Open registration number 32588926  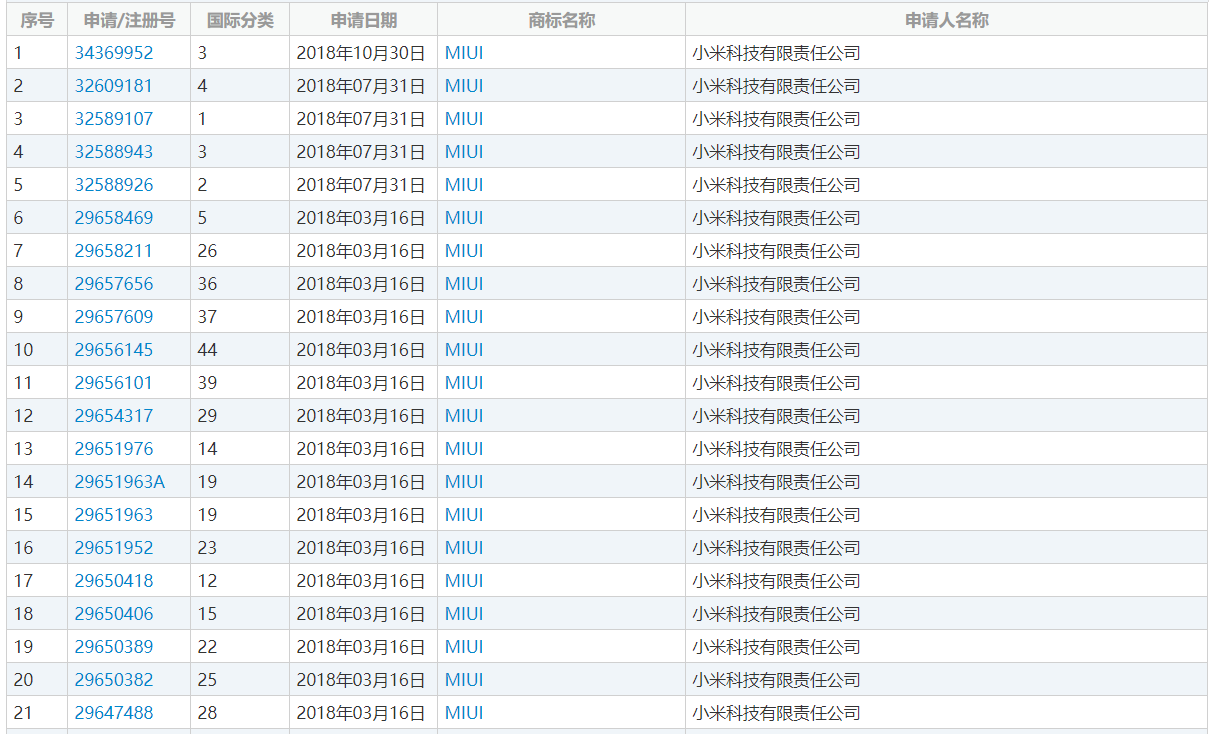114,185
